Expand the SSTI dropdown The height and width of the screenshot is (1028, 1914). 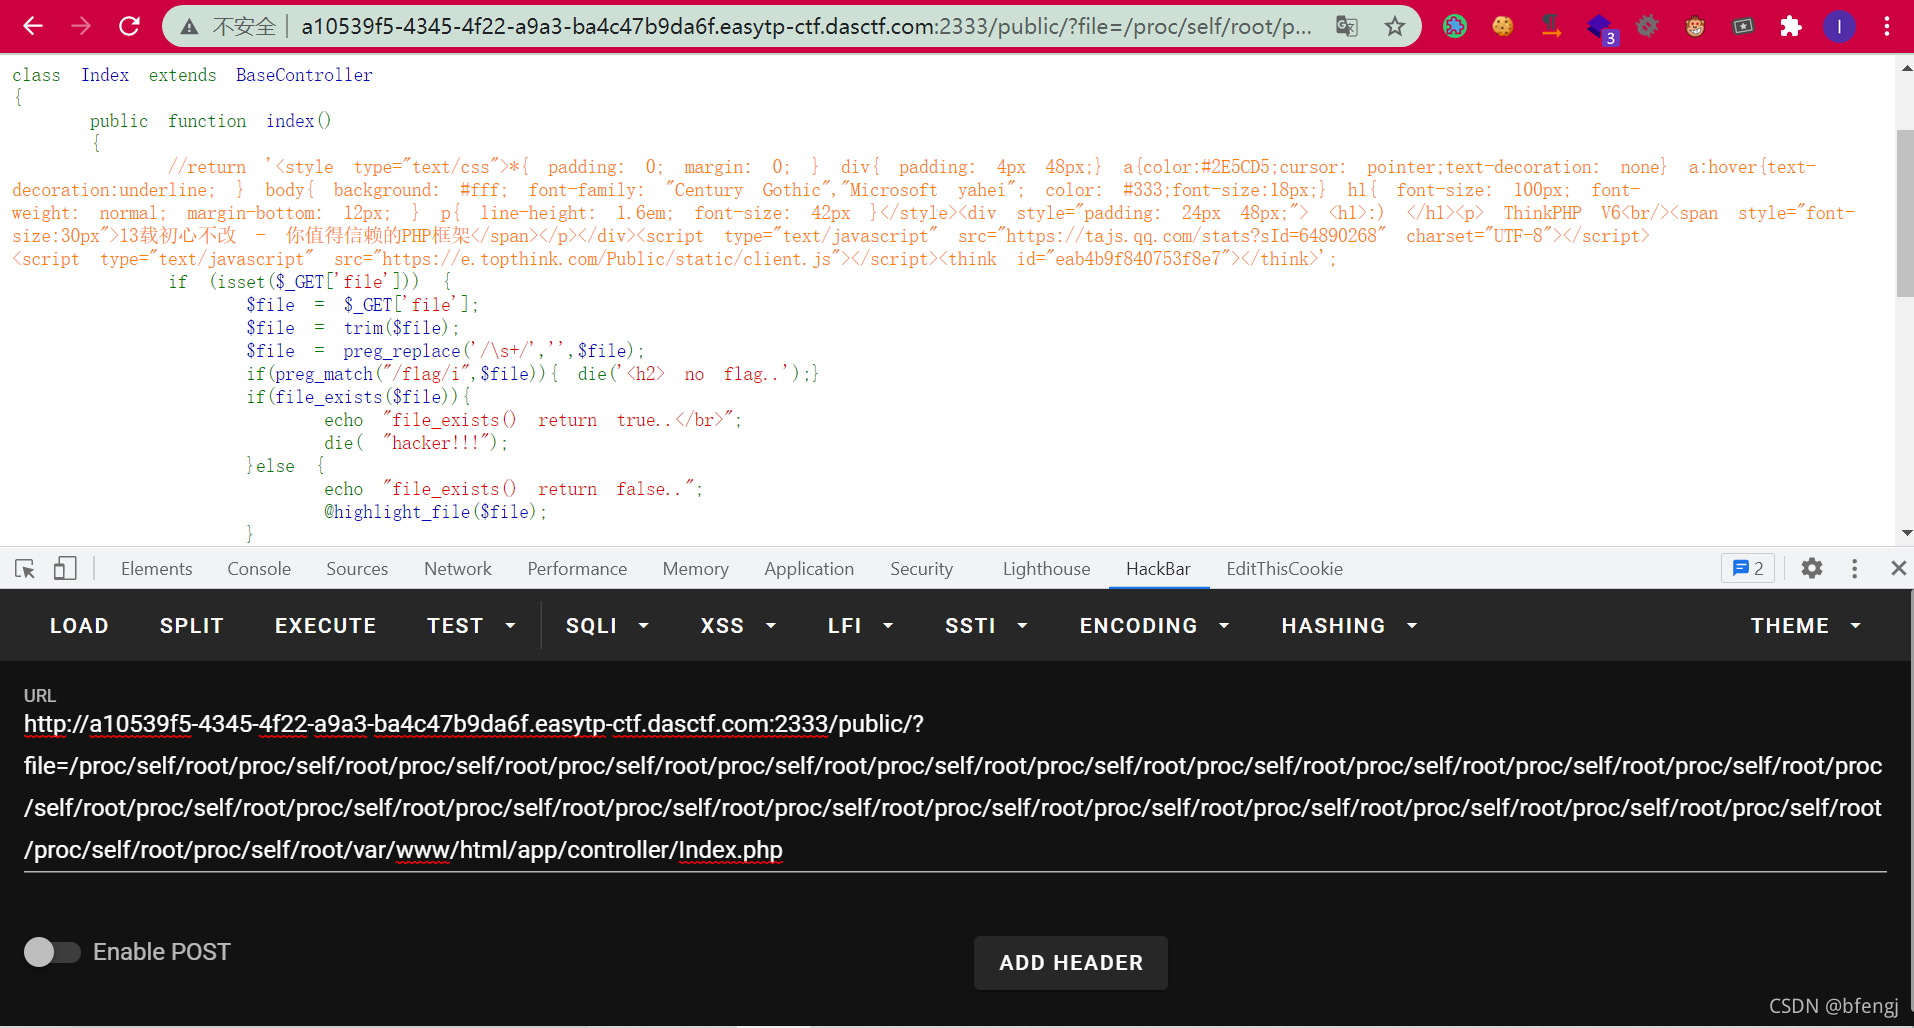(986, 626)
